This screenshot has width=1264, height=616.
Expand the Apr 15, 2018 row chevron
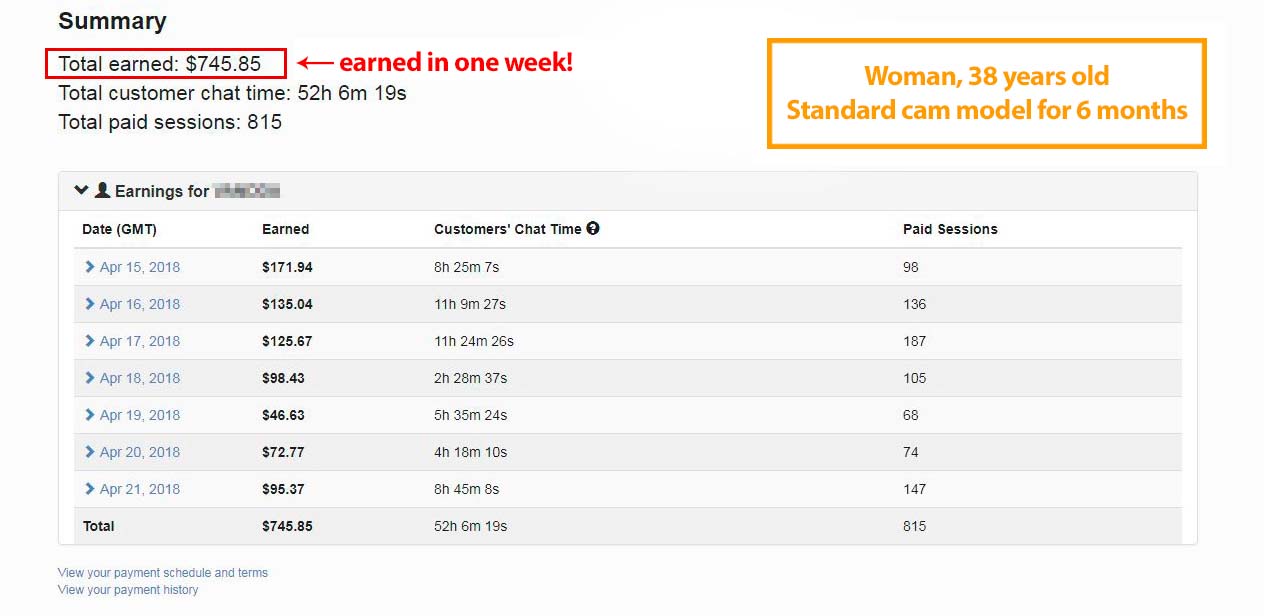pyautogui.click(x=90, y=267)
